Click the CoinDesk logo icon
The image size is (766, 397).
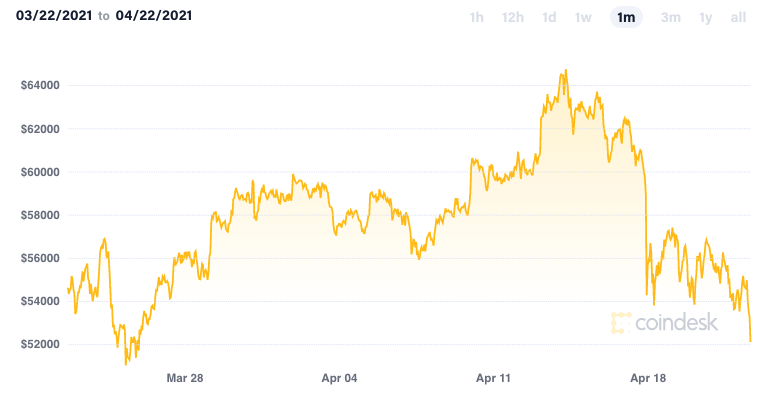coord(621,323)
